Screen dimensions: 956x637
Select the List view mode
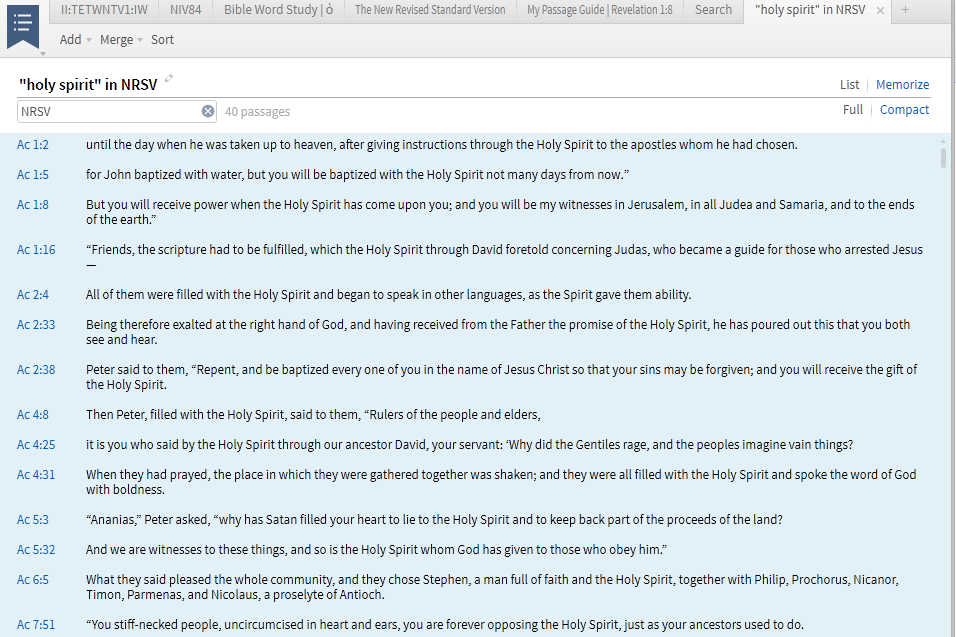849,85
